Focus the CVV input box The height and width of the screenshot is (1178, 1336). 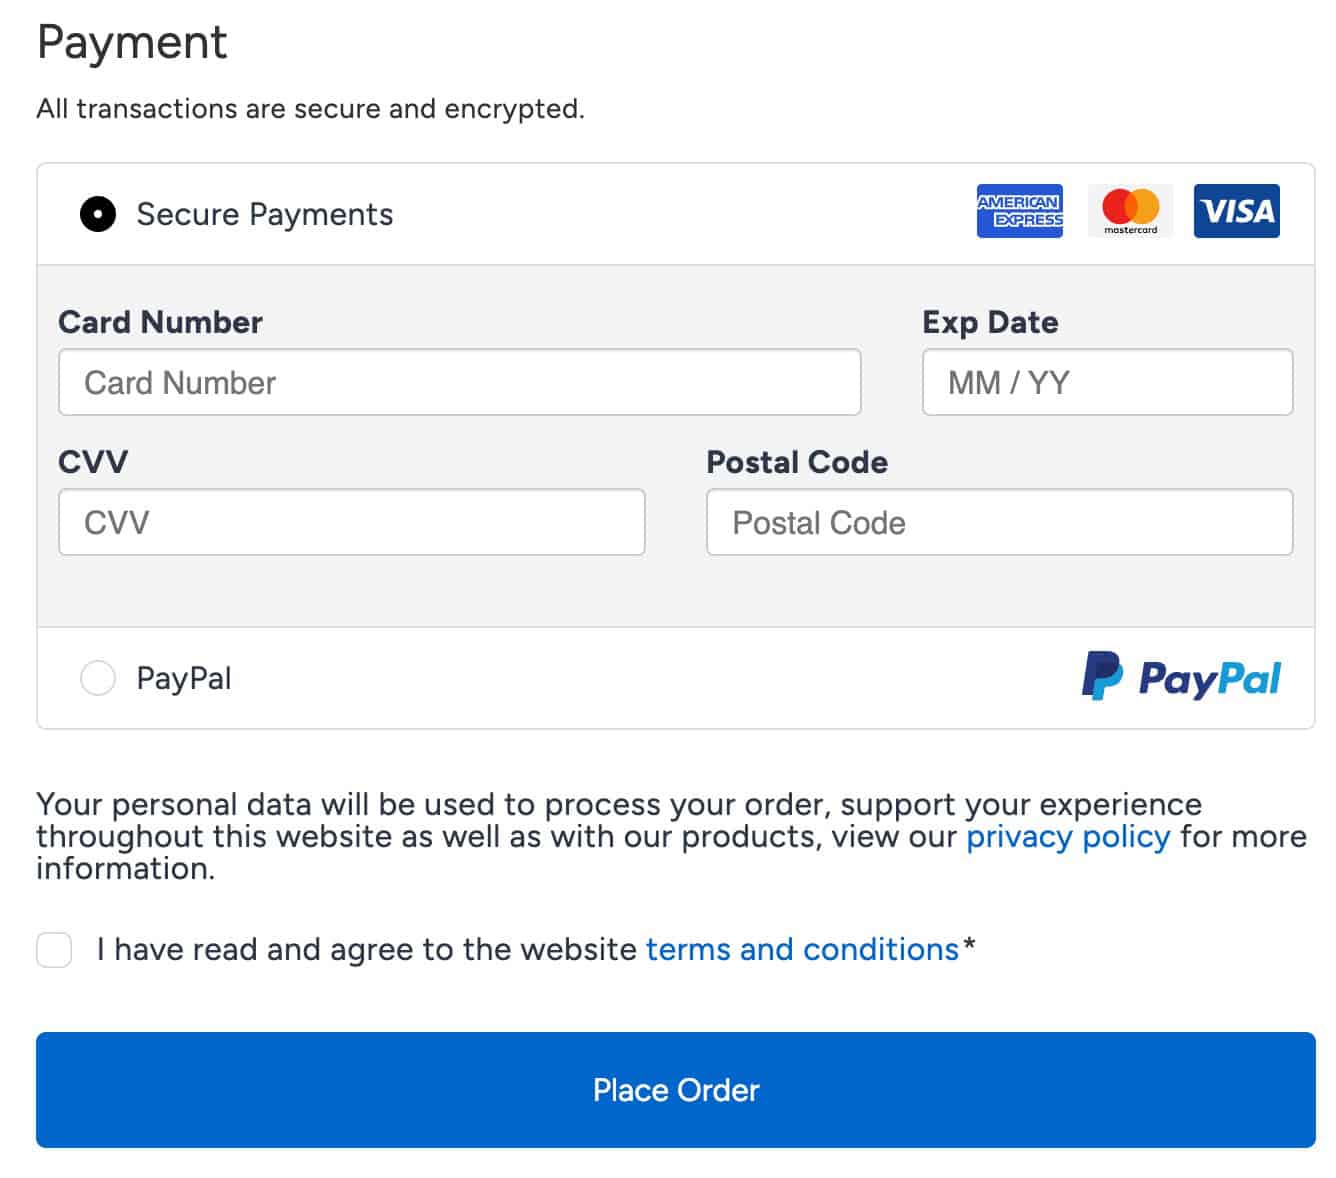pos(351,522)
